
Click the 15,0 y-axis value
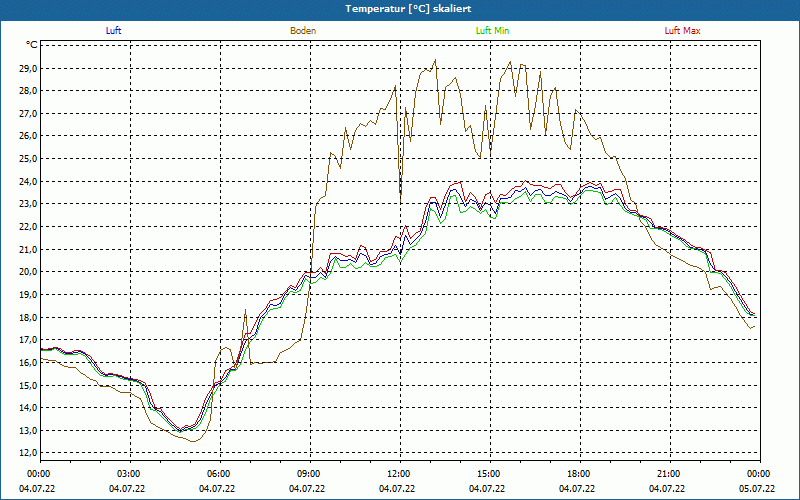pyautogui.click(x=29, y=385)
